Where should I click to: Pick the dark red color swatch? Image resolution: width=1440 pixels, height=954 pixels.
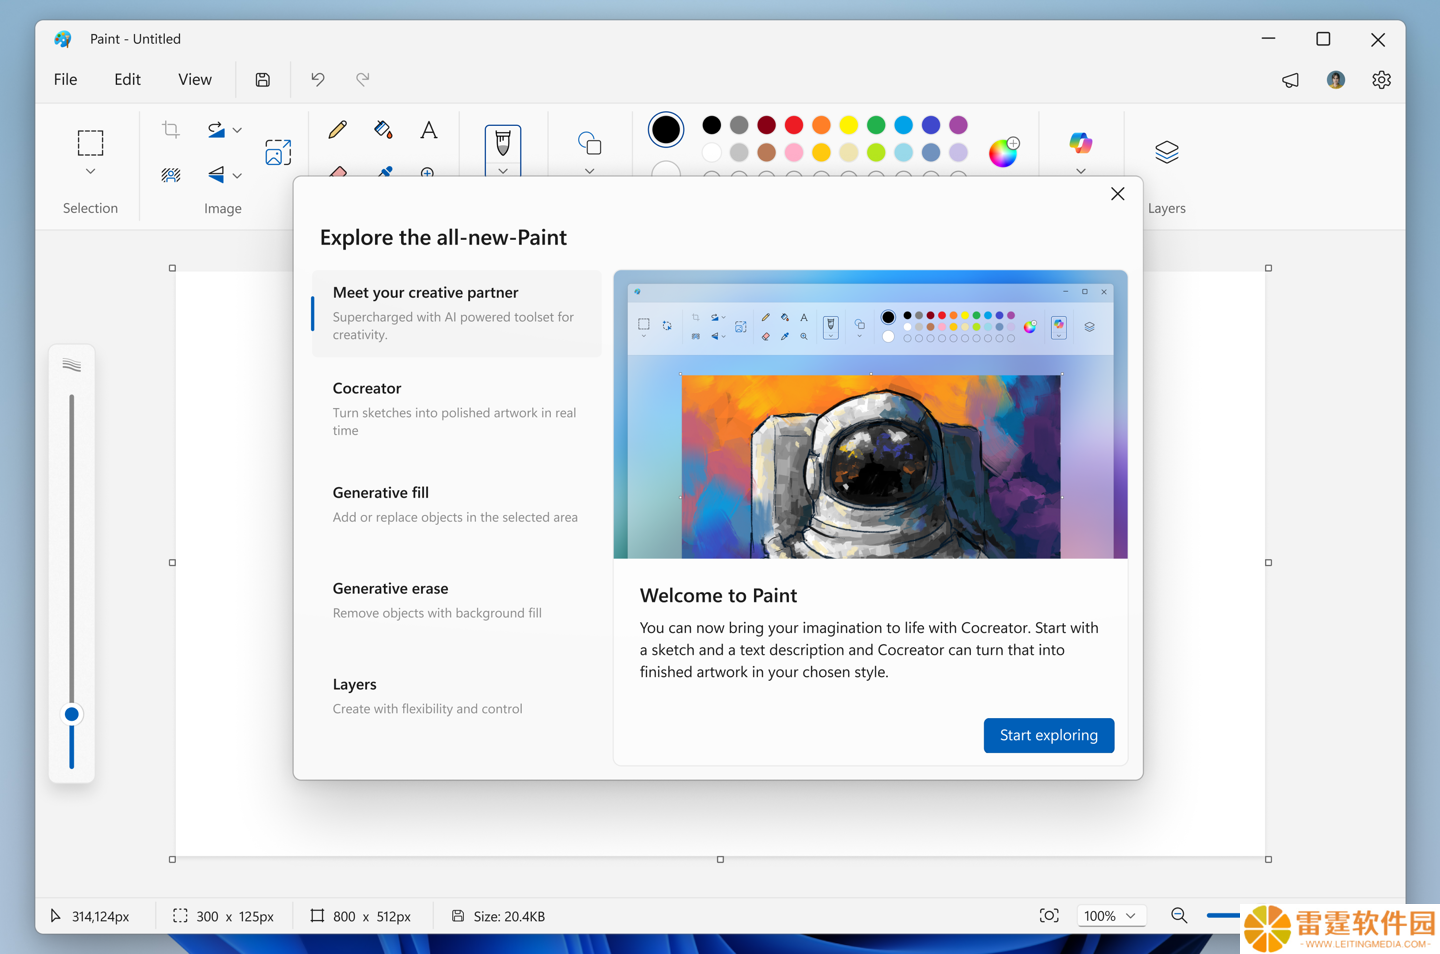click(x=766, y=125)
